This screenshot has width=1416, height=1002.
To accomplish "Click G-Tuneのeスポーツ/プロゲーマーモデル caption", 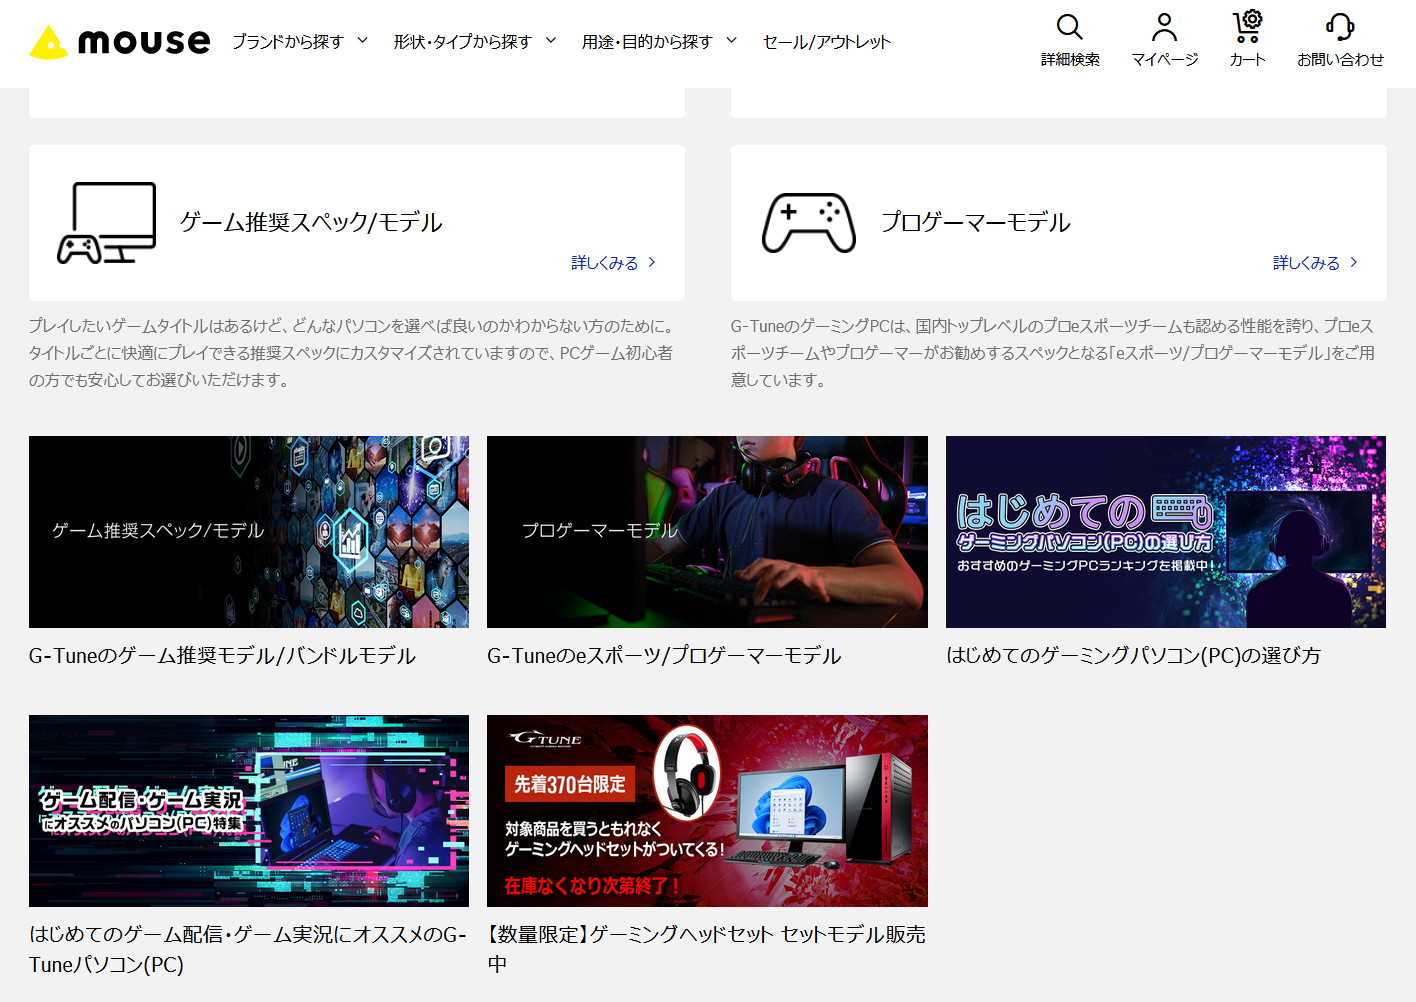I will pyautogui.click(x=664, y=656).
